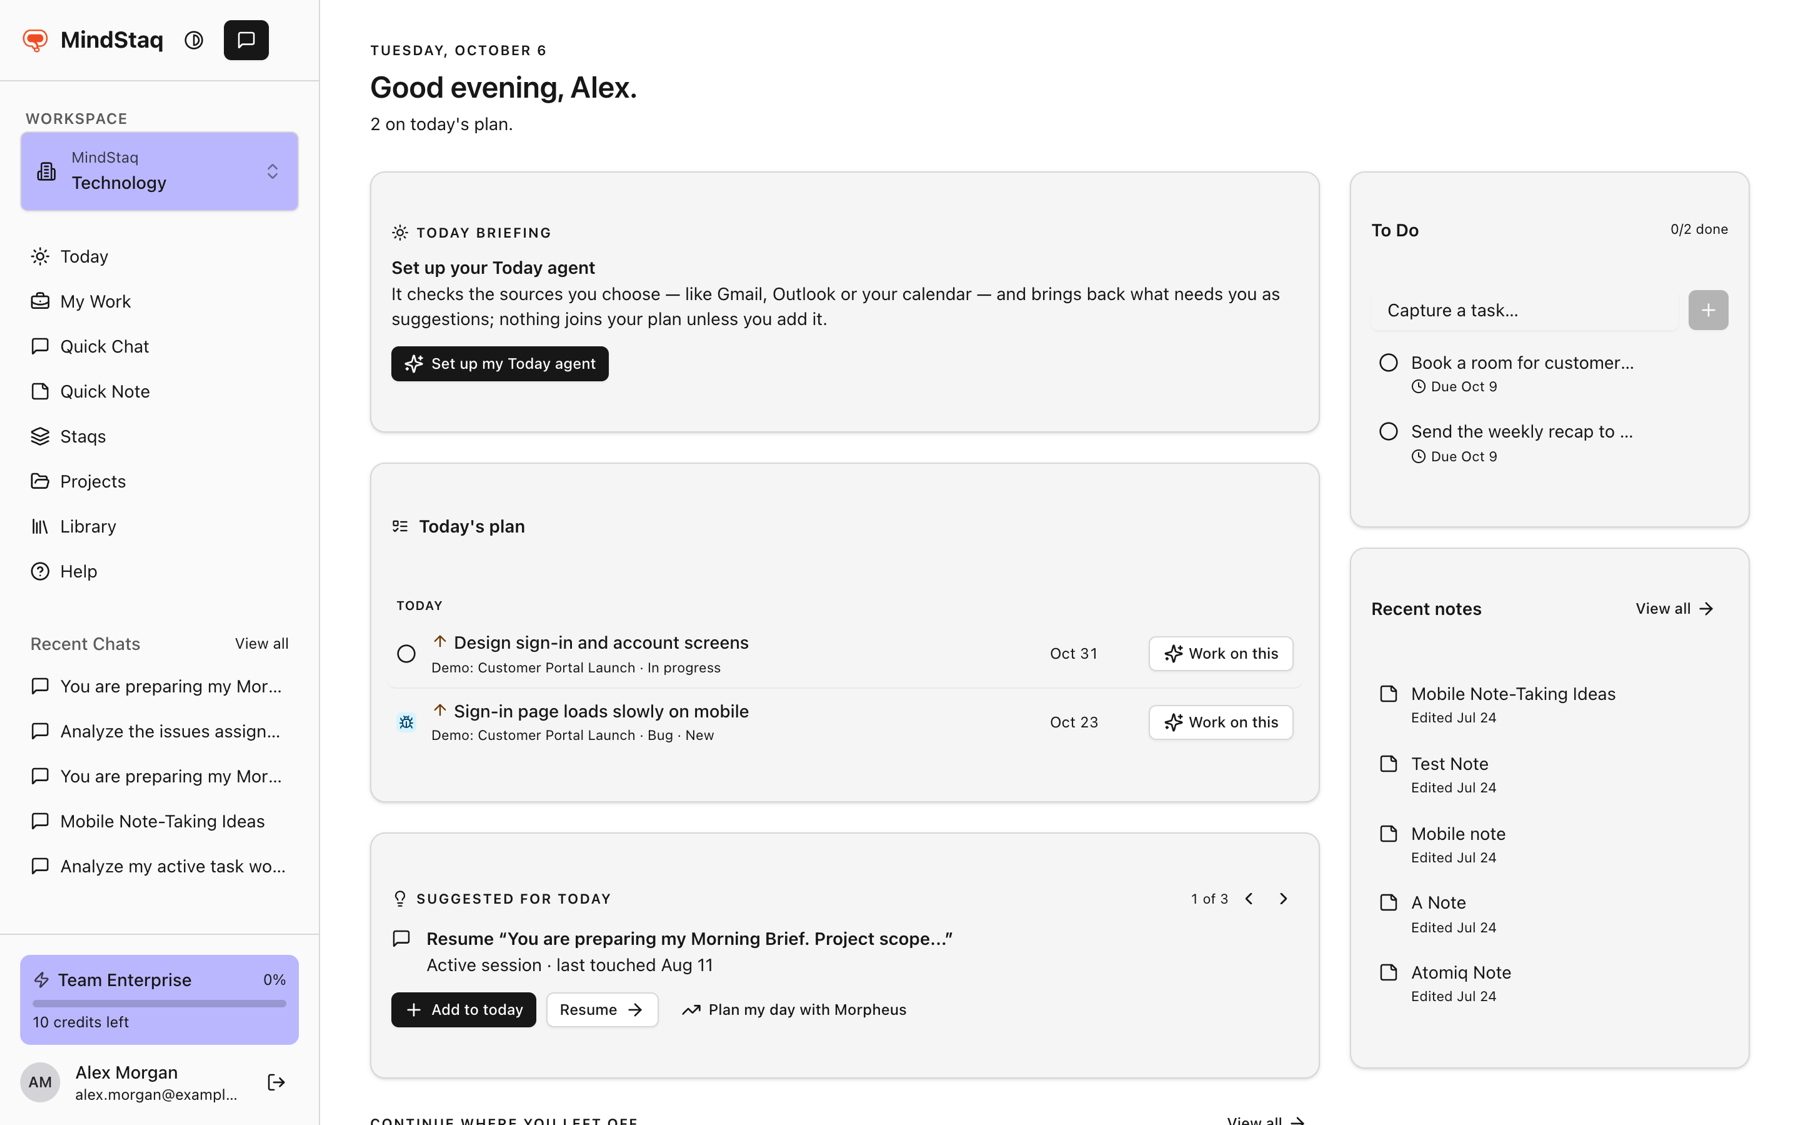This screenshot has height=1125, width=1800.
Task: Go to previous suggestion
Action: (x=1249, y=899)
